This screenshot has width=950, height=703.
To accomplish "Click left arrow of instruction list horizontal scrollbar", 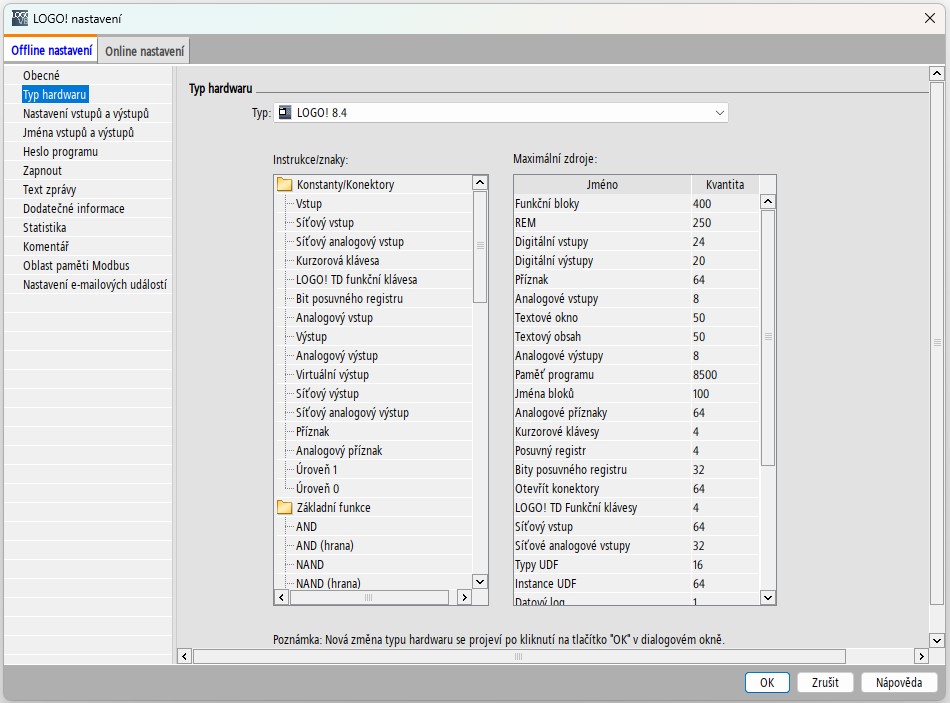I will click(x=281, y=597).
